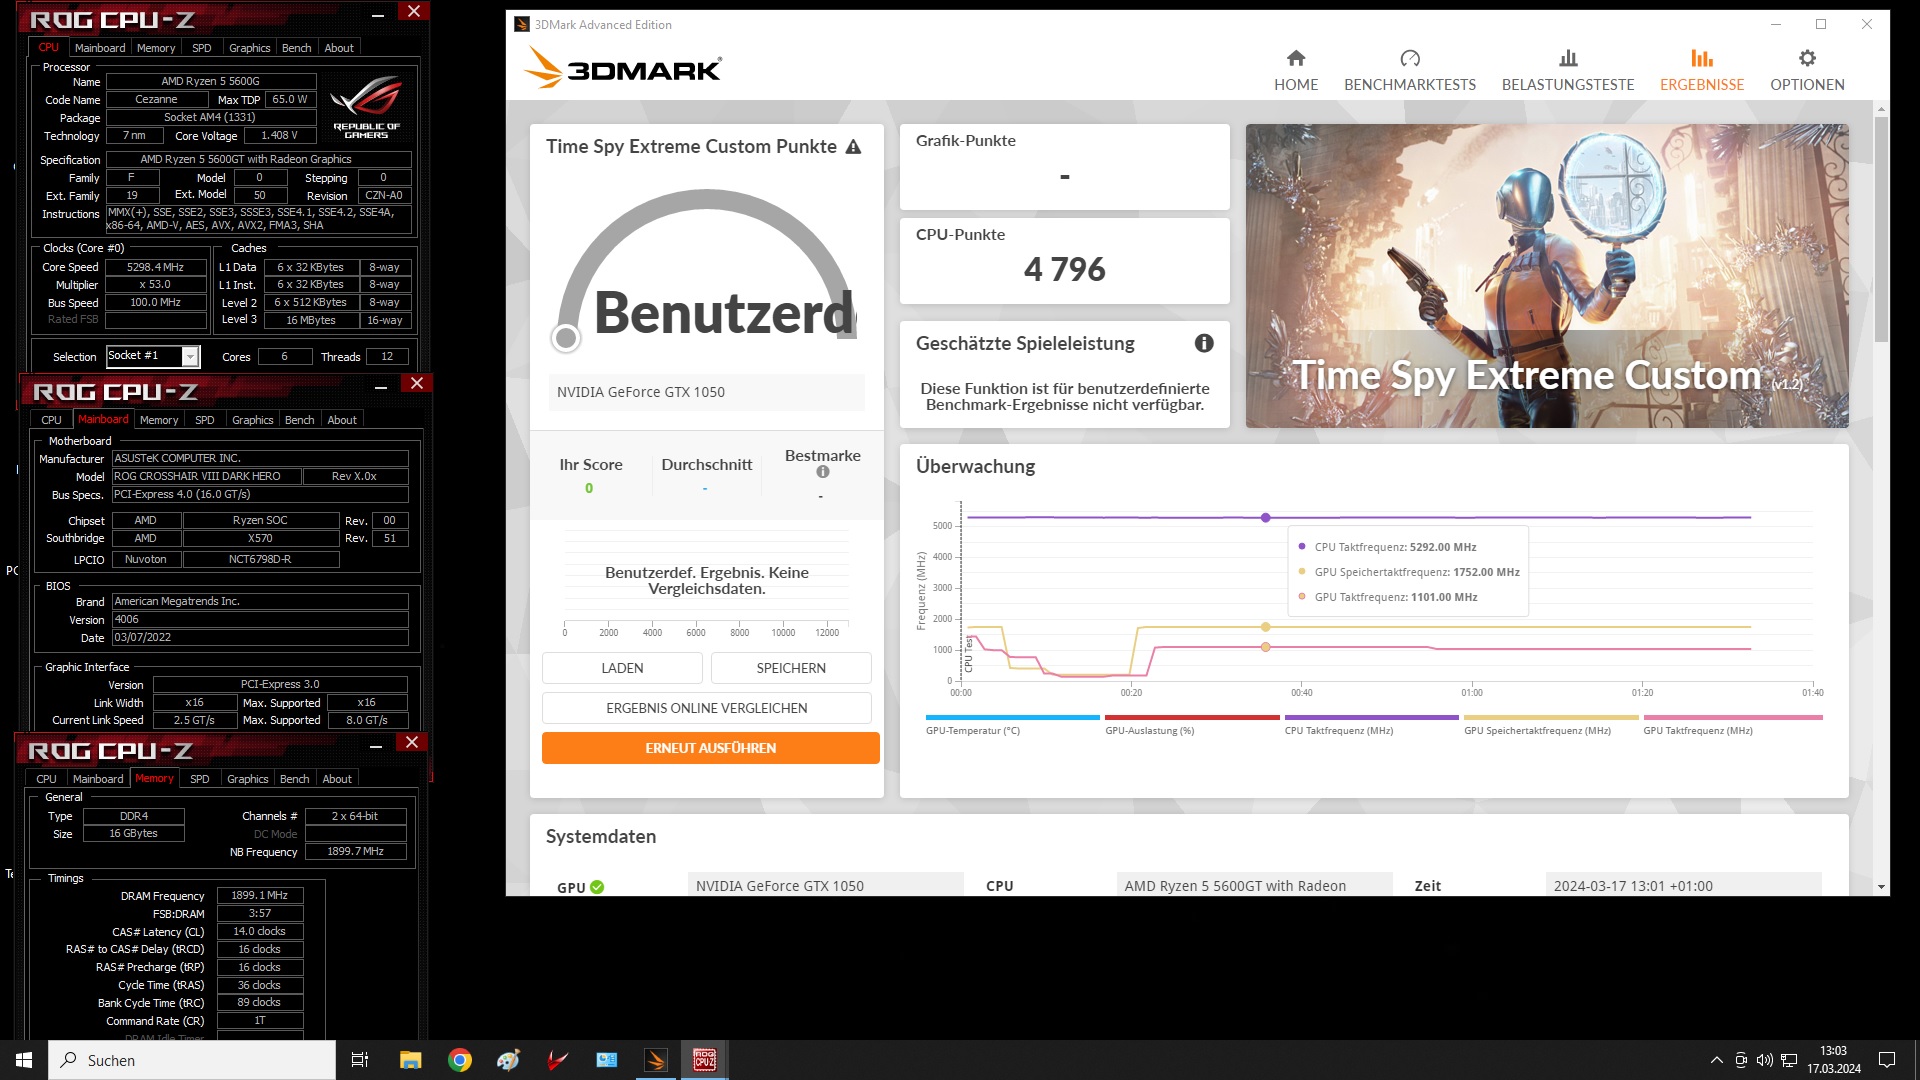1920x1080 pixels.
Task: Open the BELASTUNGSTESTE section
Action: tap(1568, 71)
